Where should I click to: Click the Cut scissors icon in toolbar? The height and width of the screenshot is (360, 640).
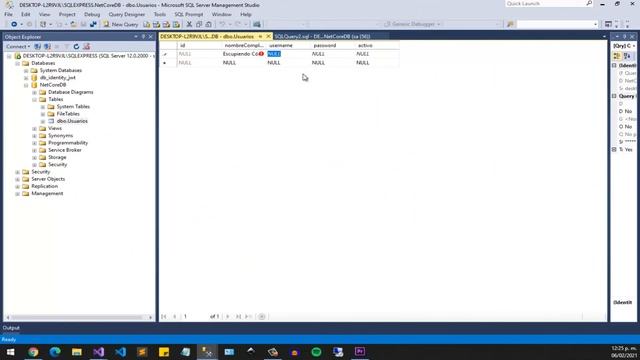pyautogui.click(x=189, y=24)
